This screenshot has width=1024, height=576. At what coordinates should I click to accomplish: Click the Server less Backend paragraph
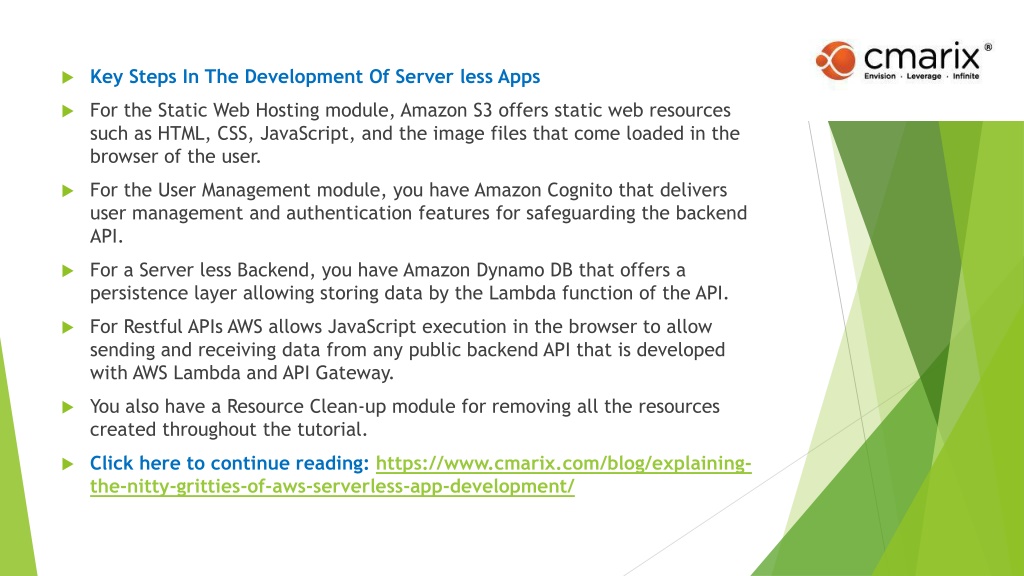click(x=409, y=281)
